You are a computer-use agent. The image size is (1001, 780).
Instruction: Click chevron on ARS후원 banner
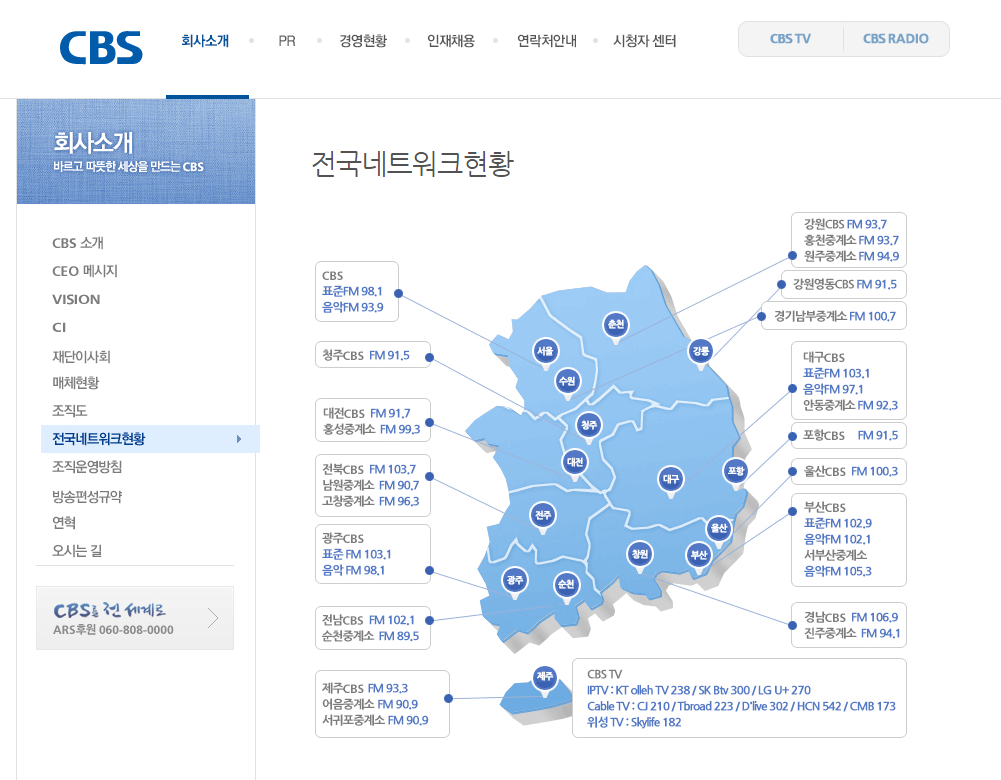(213, 618)
